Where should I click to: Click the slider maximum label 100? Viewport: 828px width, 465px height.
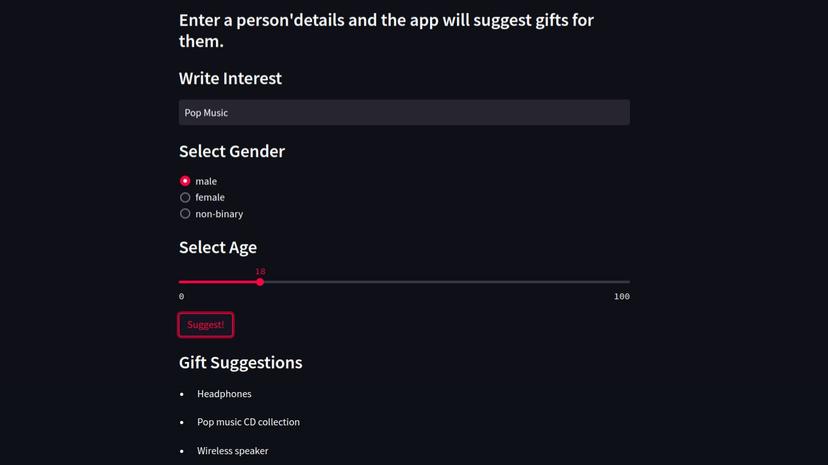click(622, 297)
